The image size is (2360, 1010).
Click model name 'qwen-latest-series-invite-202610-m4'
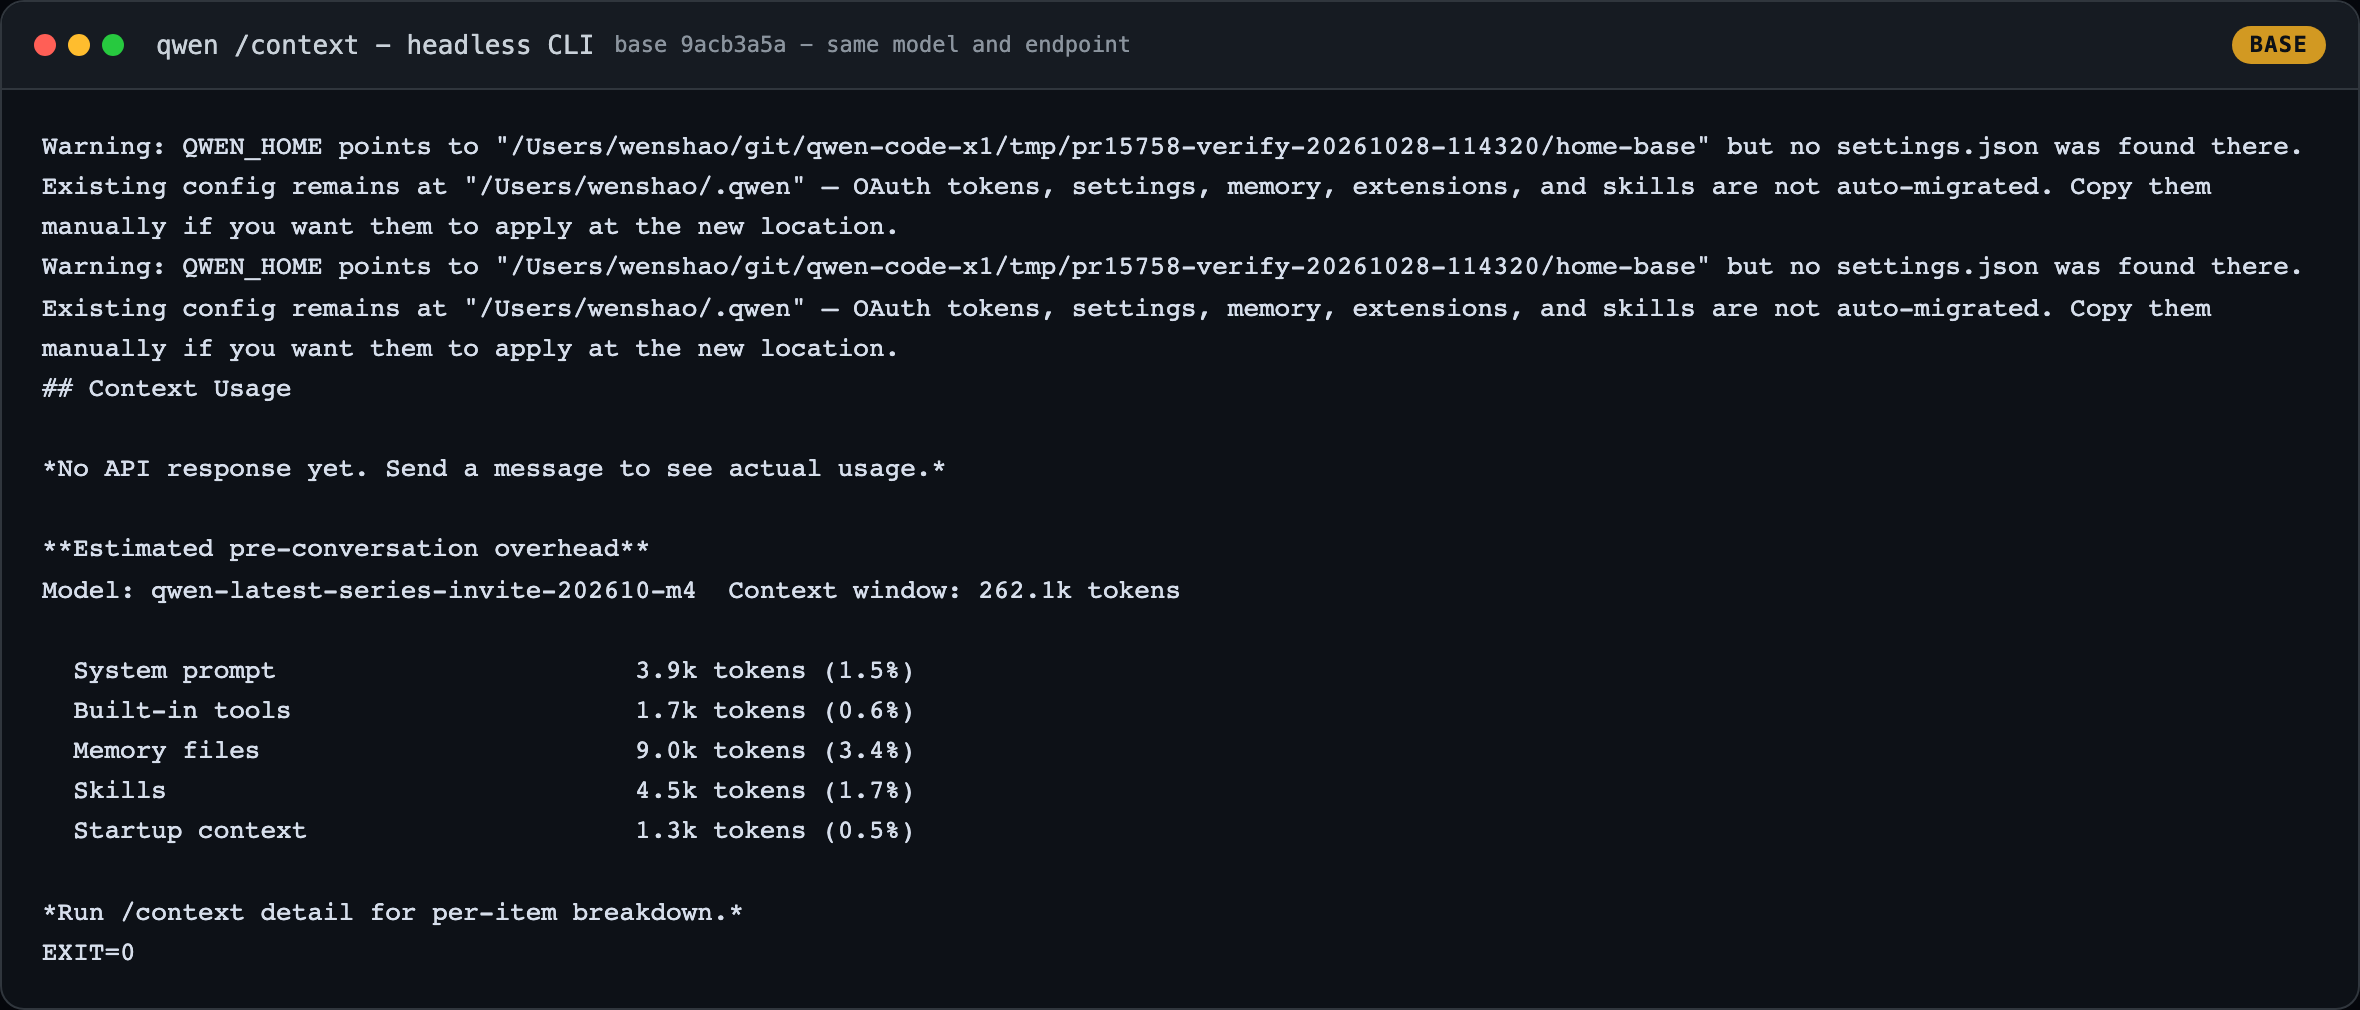423,590
